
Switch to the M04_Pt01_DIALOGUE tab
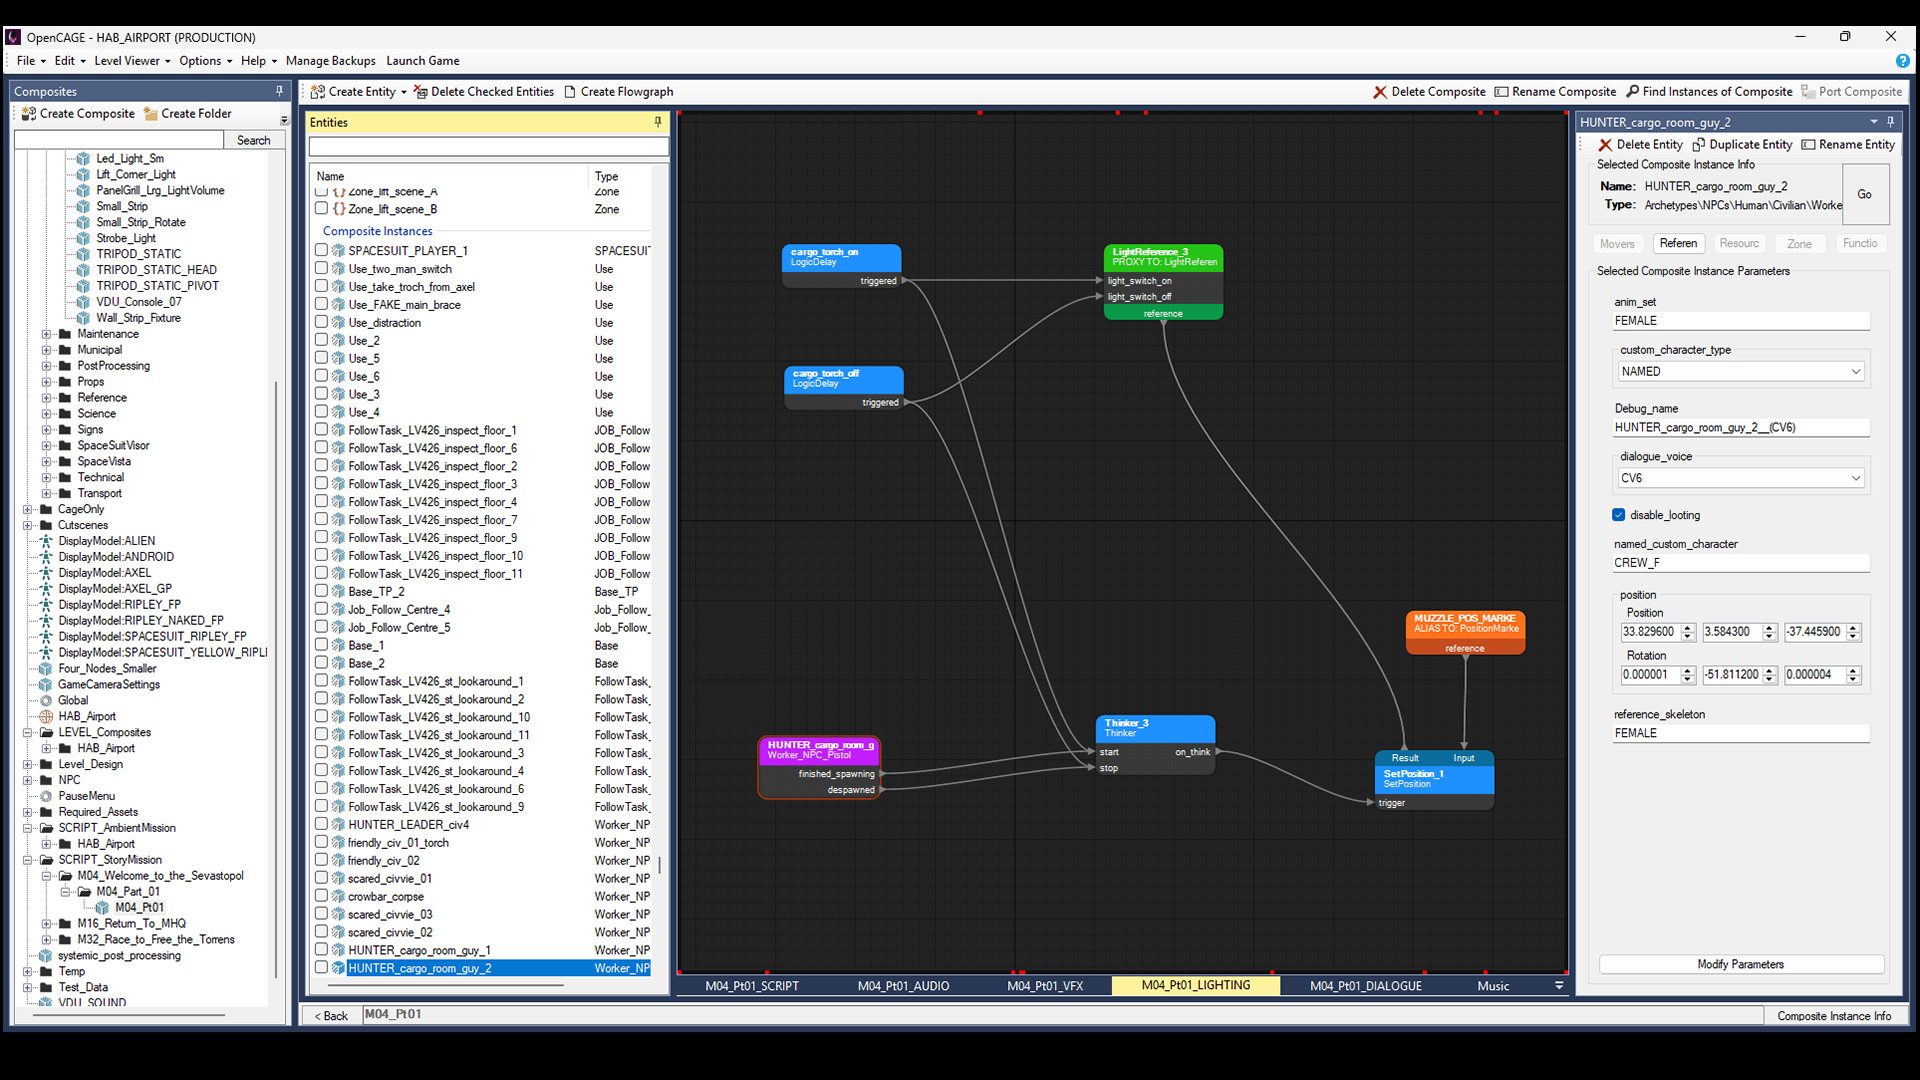(1366, 986)
